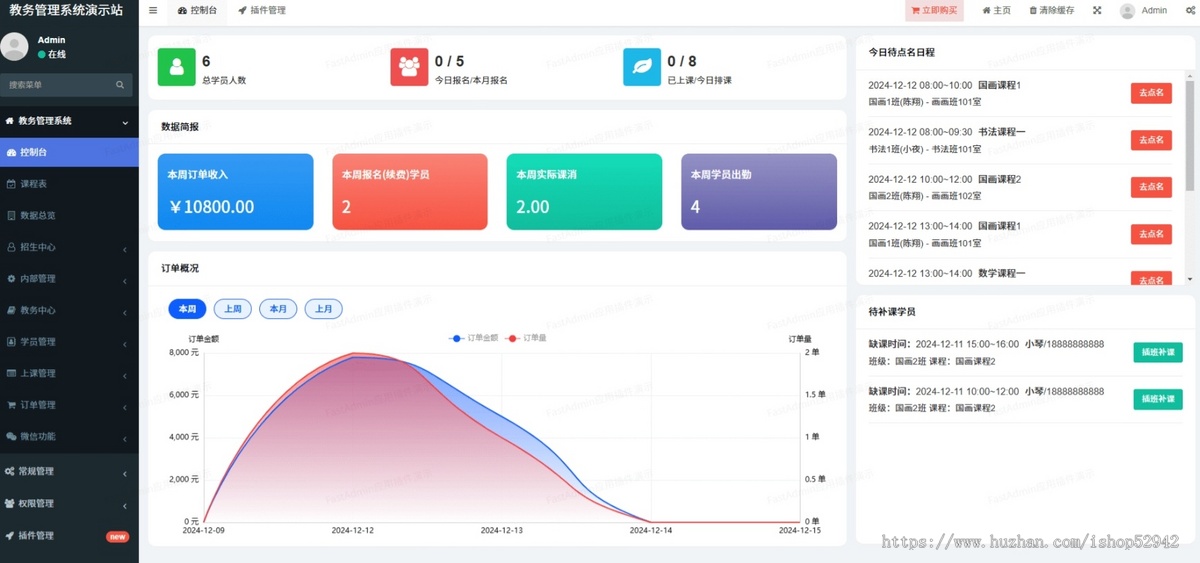Screen dimensions: 1200x563
Task: Open the 控制台 item in the sidebar
Action: click(x=69, y=152)
